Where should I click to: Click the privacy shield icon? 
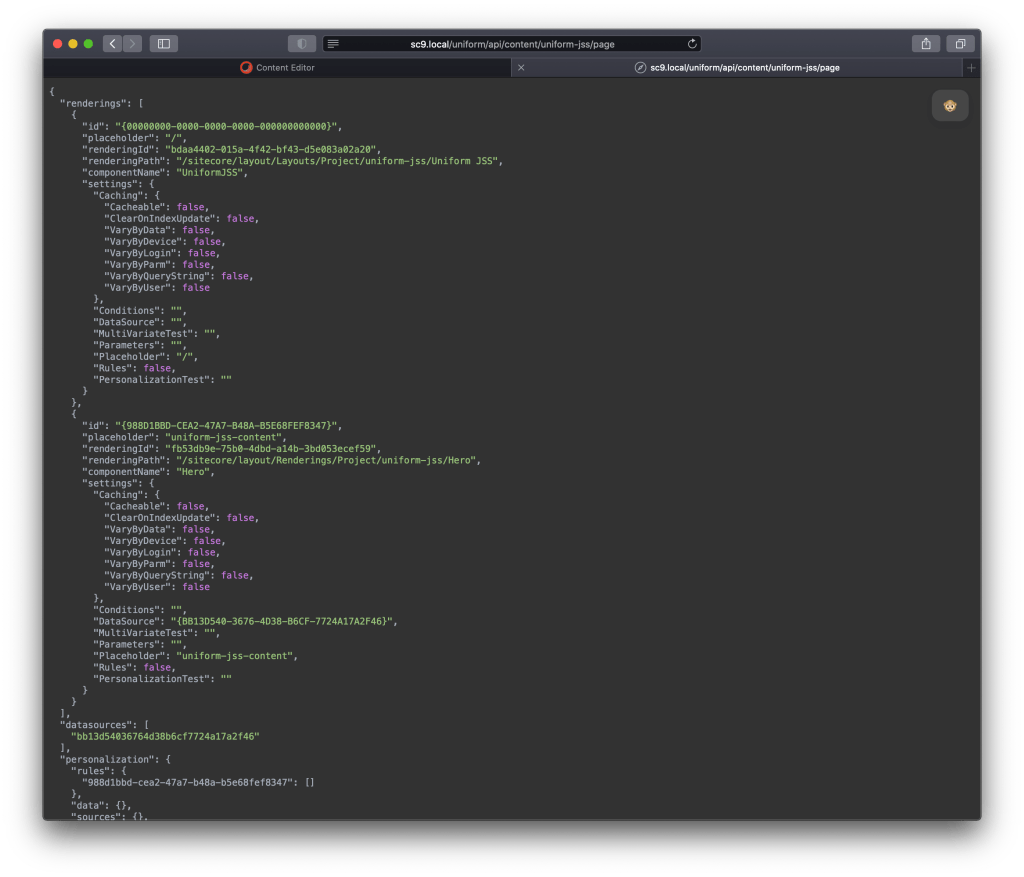tap(302, 44)
